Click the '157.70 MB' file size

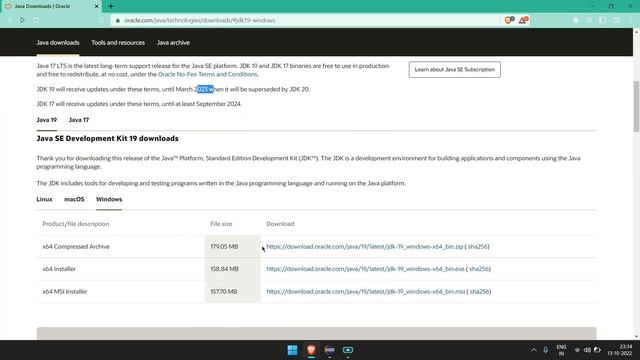tap(224, 291)
